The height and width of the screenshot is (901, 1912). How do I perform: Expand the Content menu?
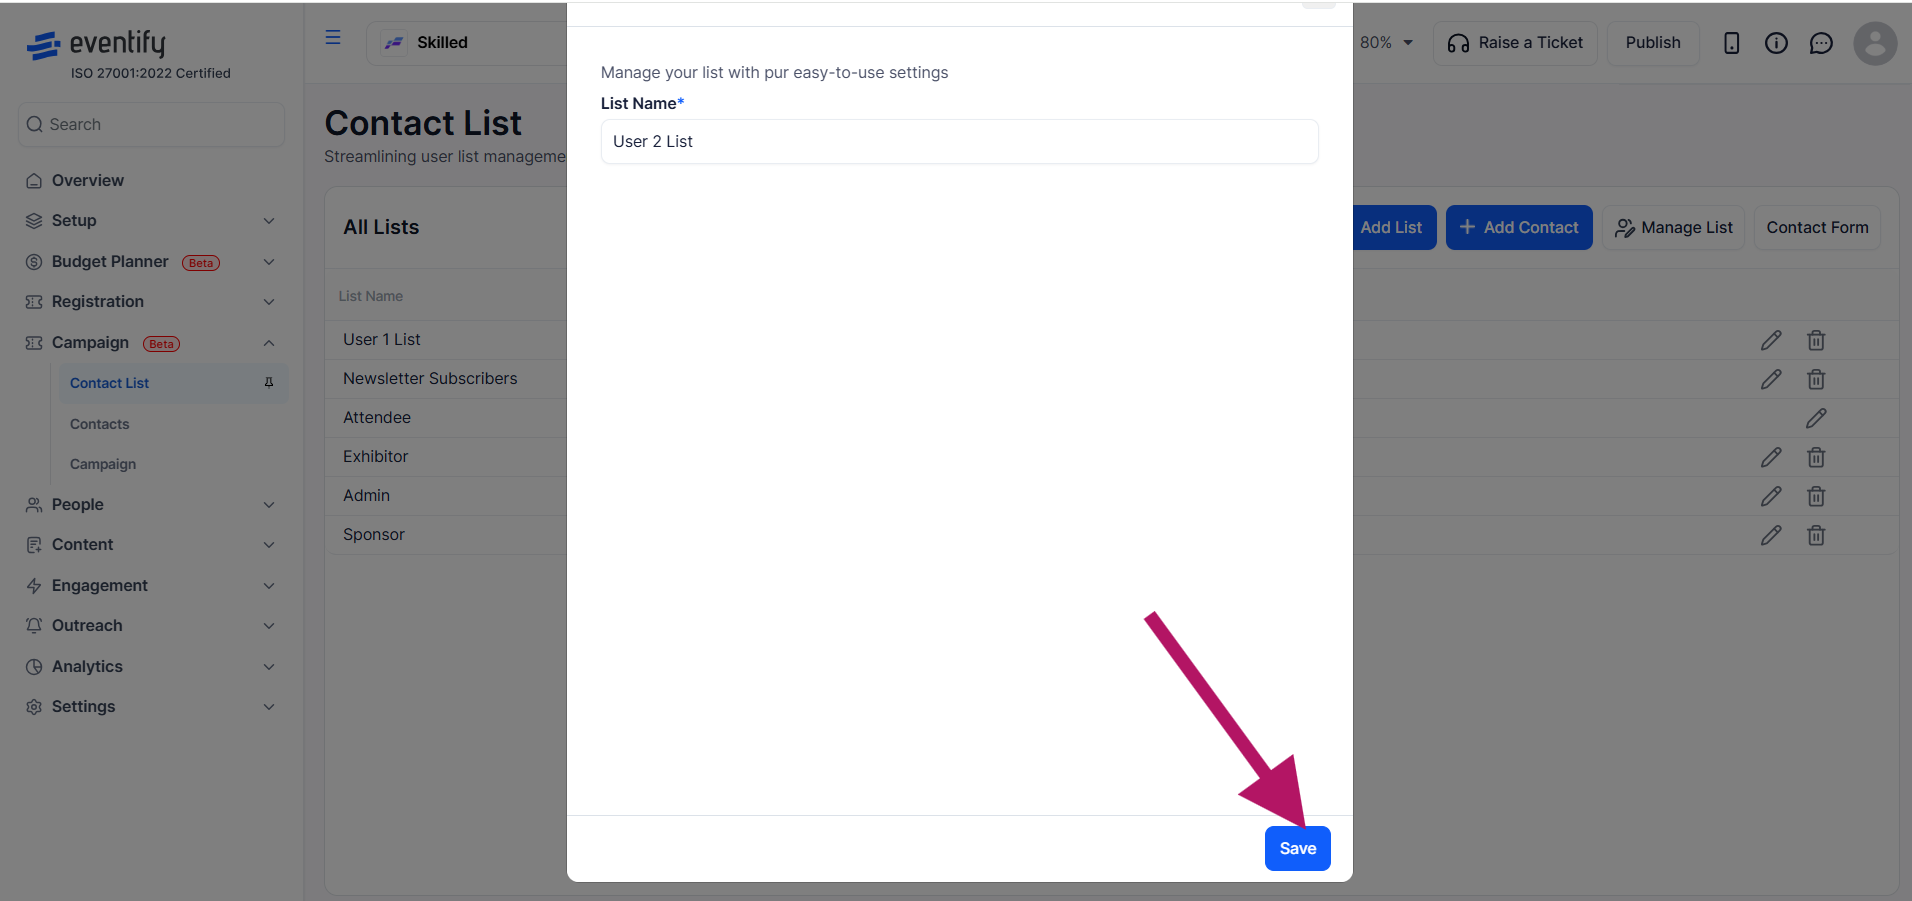151,545
